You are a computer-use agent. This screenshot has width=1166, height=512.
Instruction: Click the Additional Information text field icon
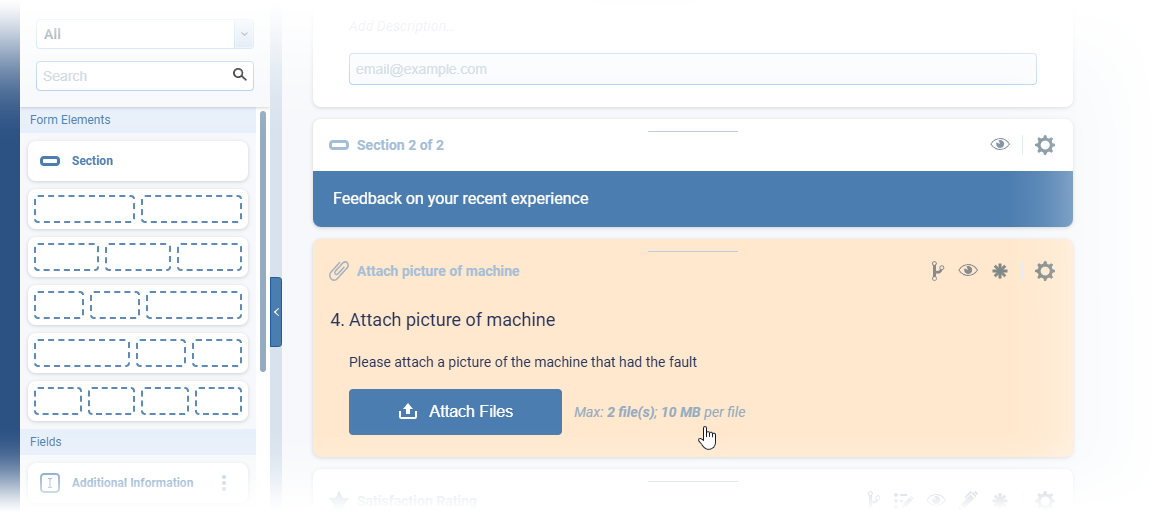tap(50, 483)
